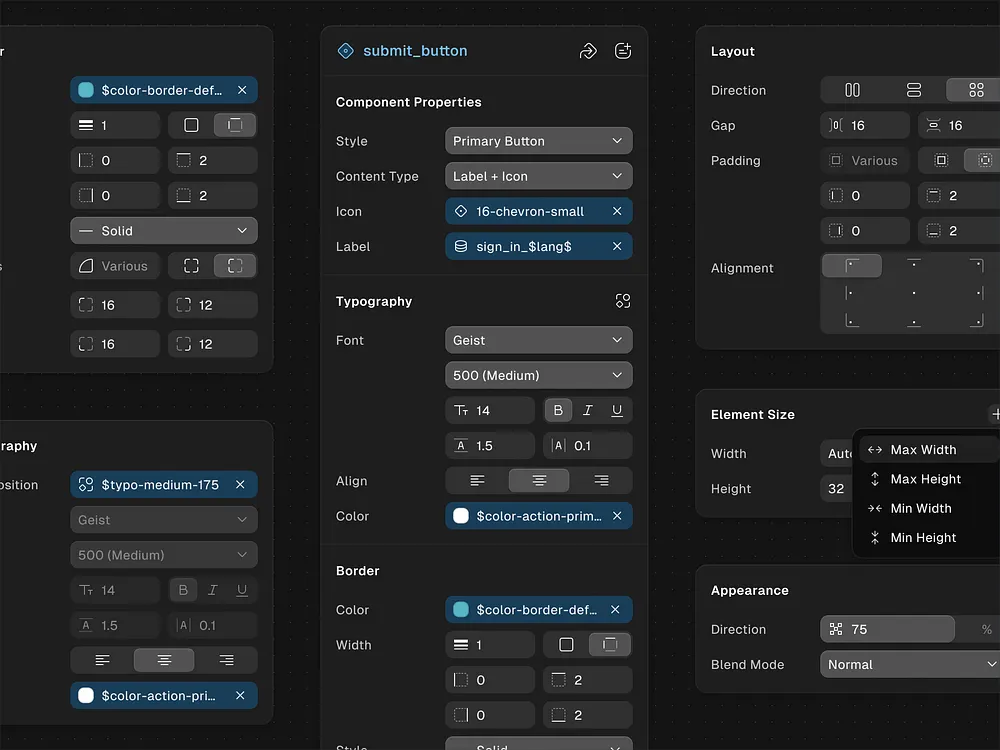Open the Content Type dropdown labeled Label + Icon
Viewport: 1000px width, 750px height.
coord(538,176)
